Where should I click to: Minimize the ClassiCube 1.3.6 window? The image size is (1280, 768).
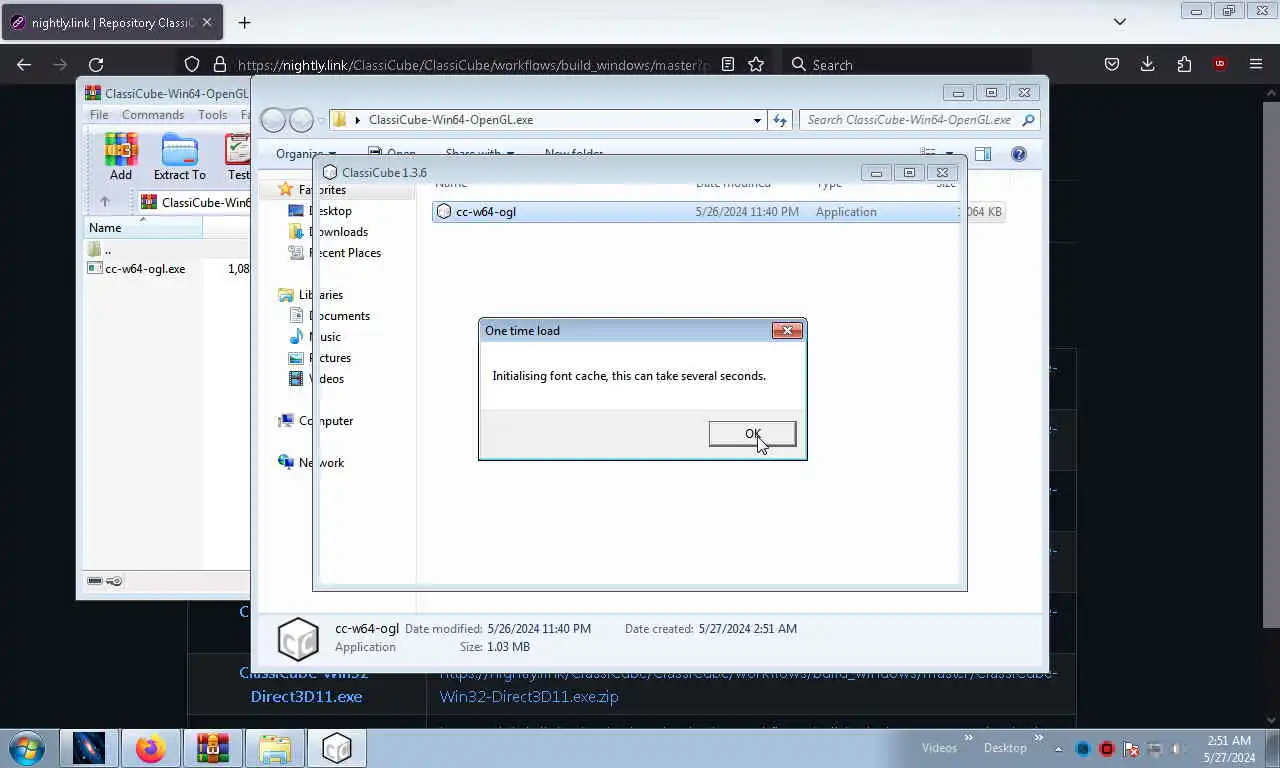click(876, 172)
